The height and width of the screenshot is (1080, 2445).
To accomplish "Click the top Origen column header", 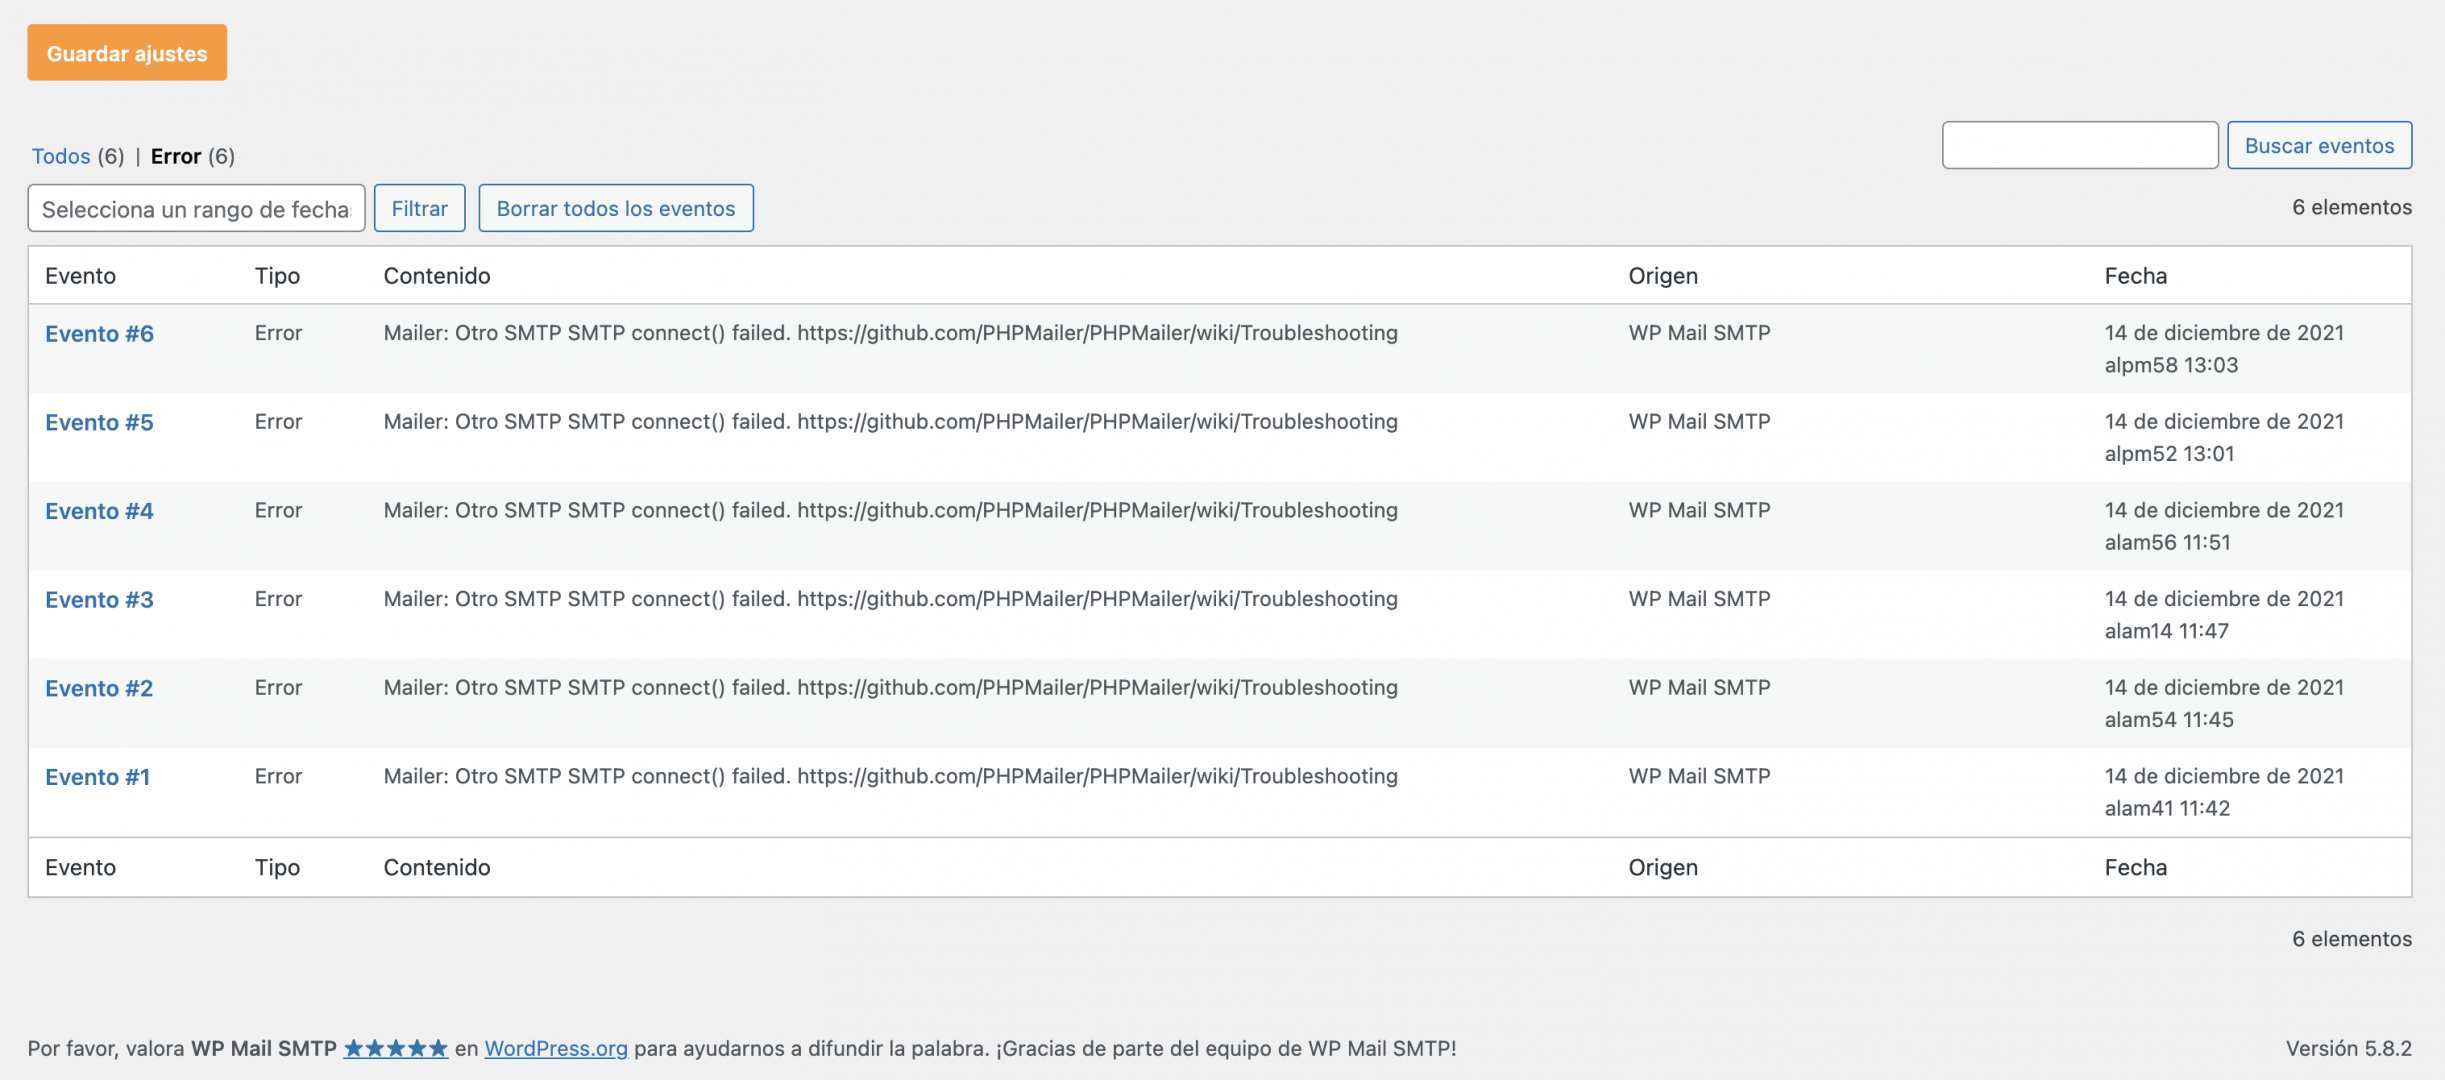I will 1663,275.
